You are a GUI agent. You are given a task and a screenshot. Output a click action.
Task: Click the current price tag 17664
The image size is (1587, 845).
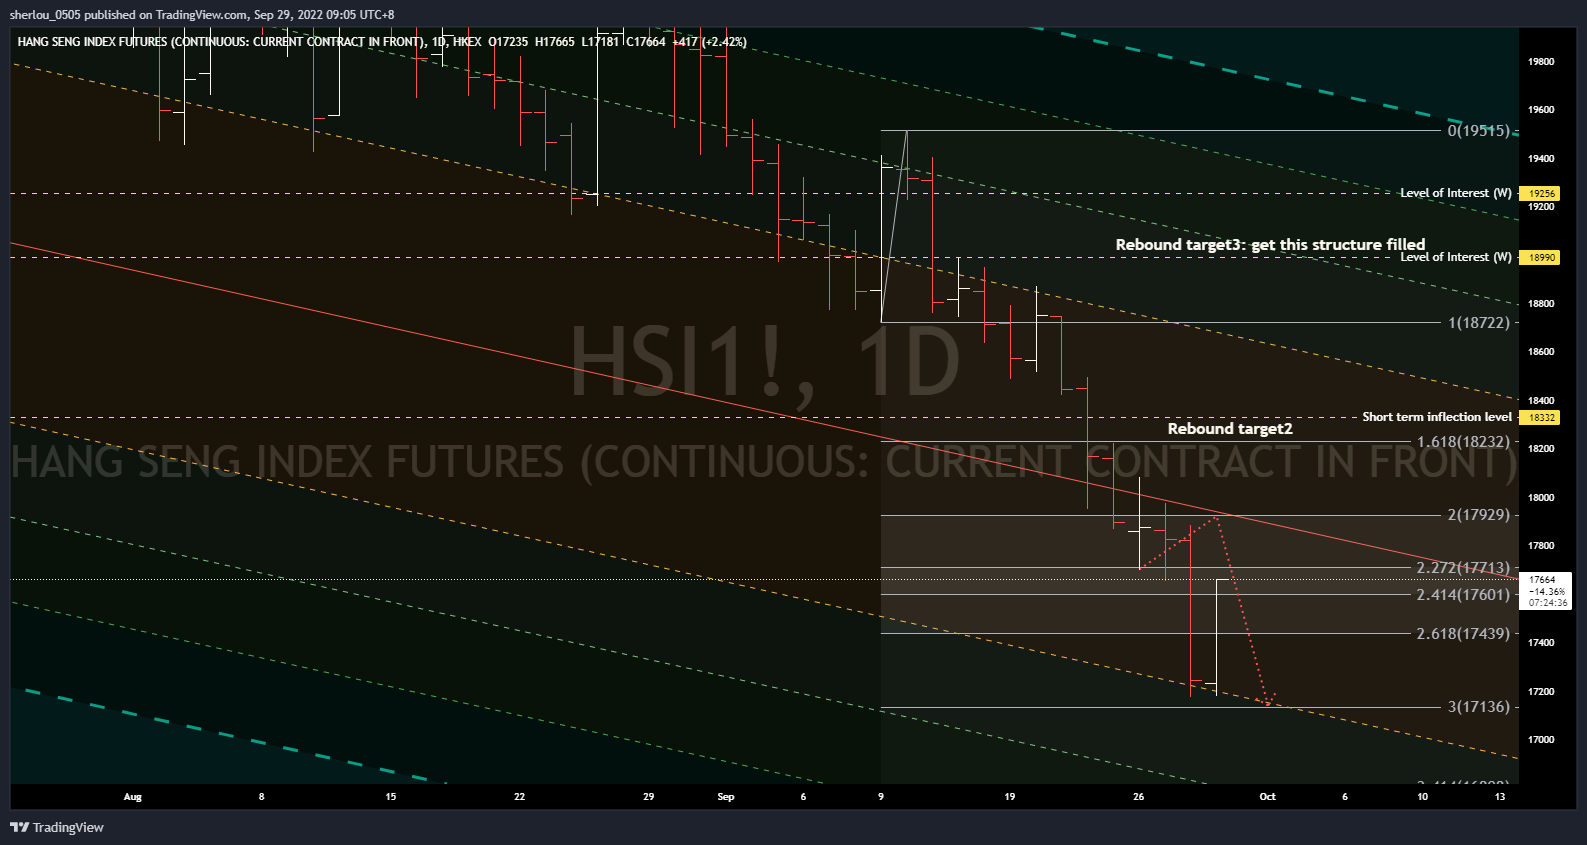1542,580
